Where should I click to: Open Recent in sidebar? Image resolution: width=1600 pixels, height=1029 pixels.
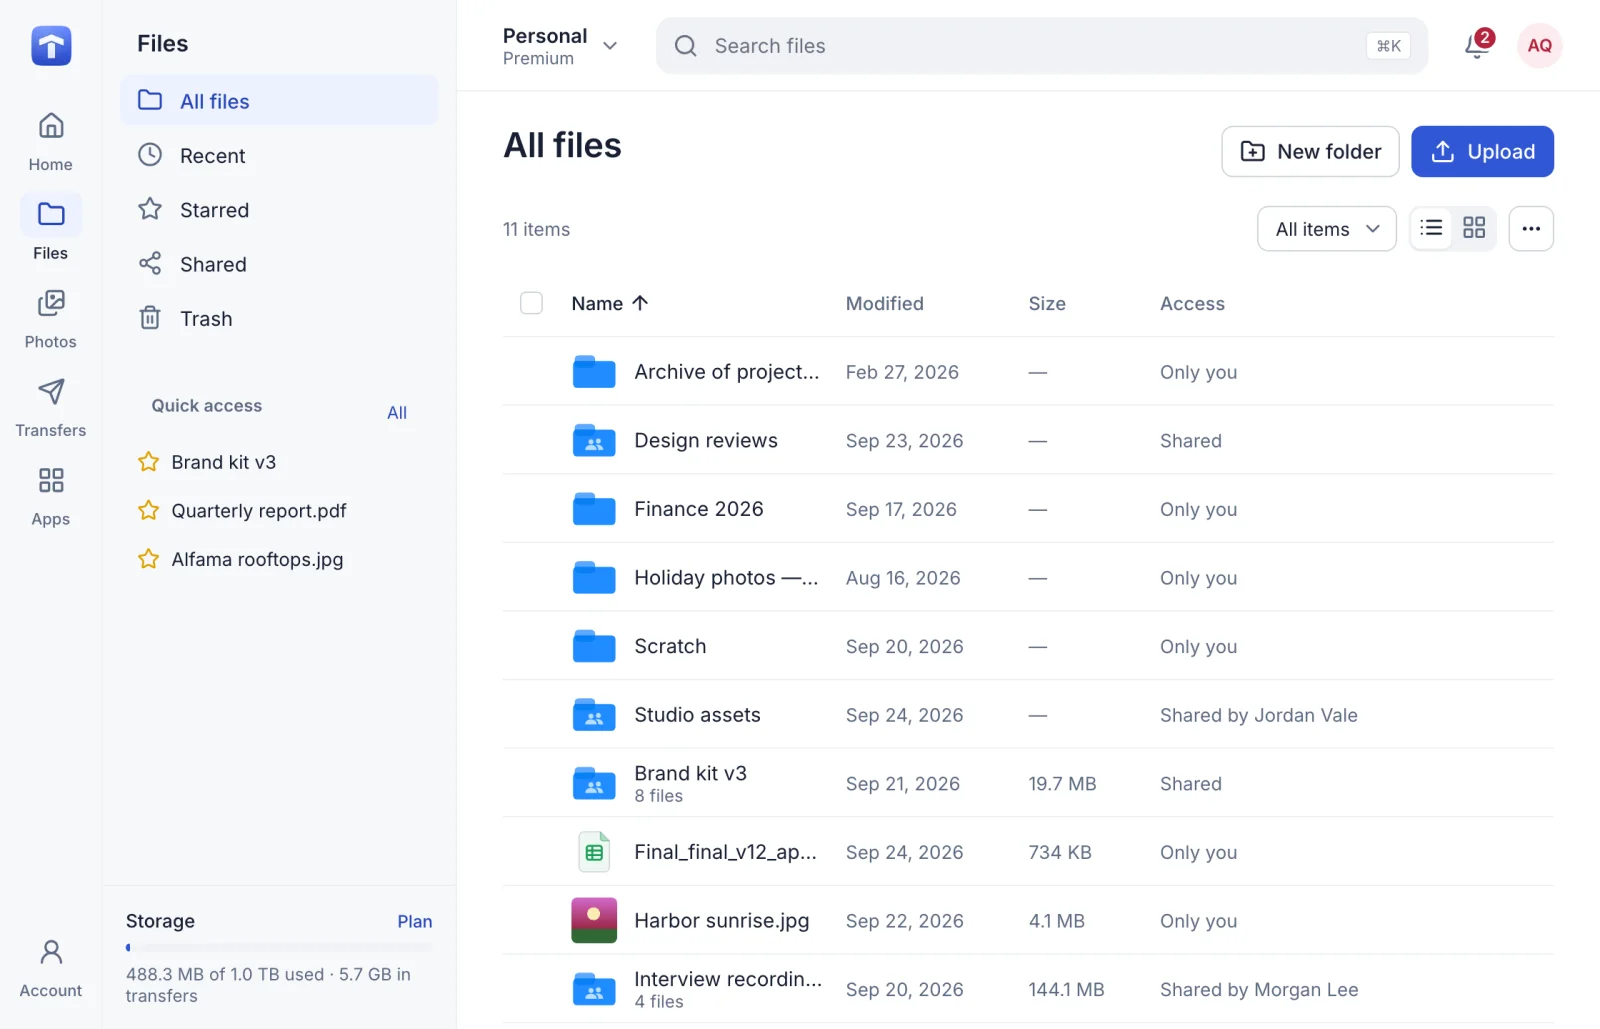click(x=279, y=155)
